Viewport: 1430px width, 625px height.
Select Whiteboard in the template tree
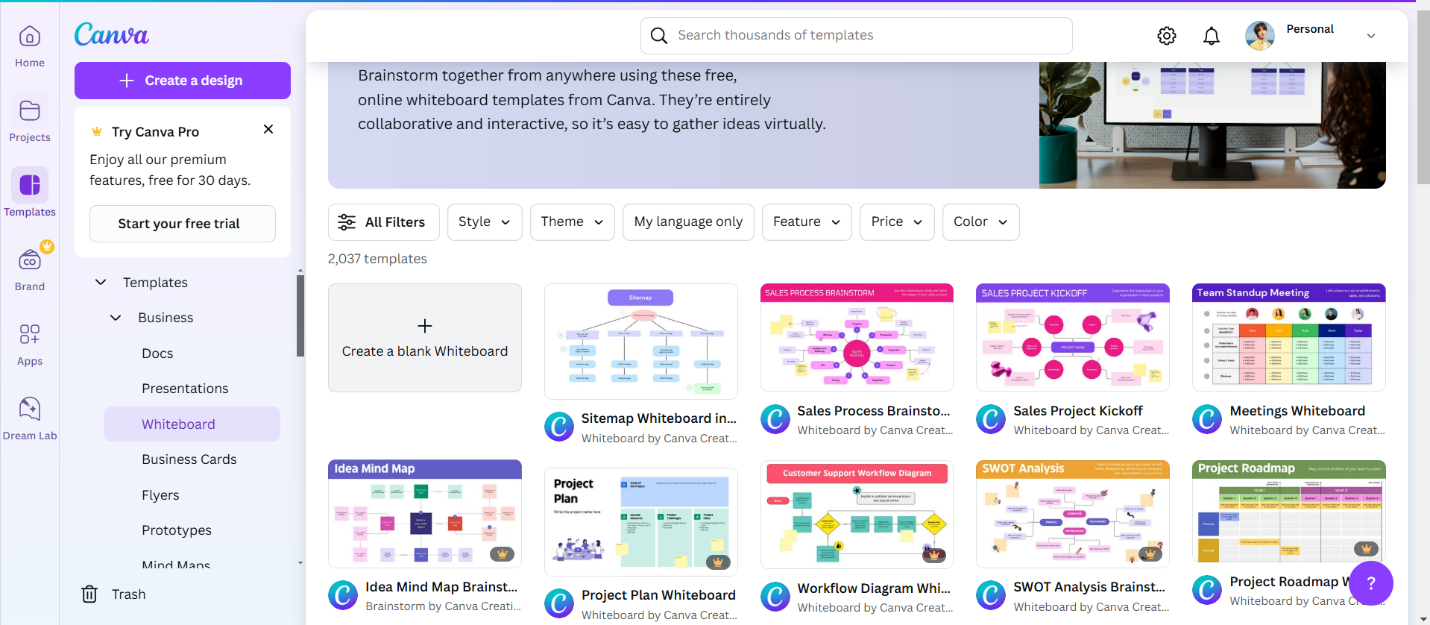[x=192, y=424]
